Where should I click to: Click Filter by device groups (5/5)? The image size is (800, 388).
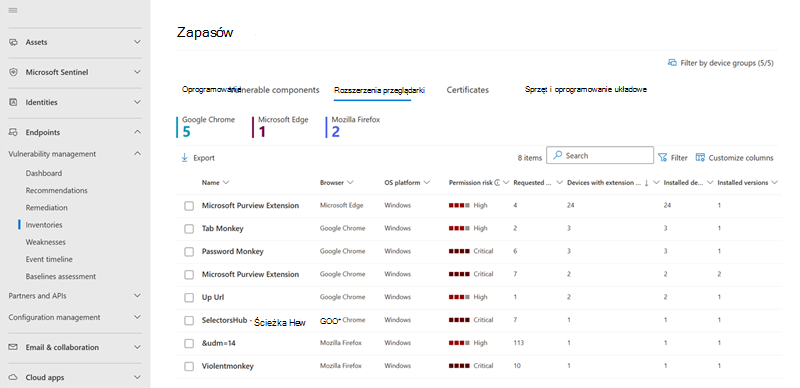(x=721, y=63)
